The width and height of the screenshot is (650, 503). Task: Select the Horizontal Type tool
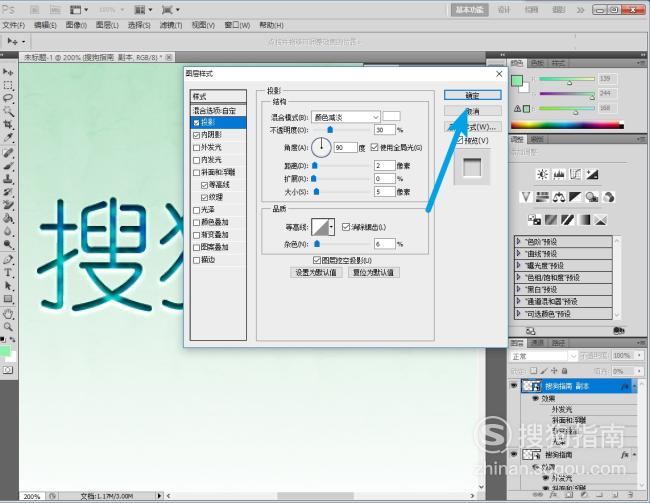tap(8, 273)
